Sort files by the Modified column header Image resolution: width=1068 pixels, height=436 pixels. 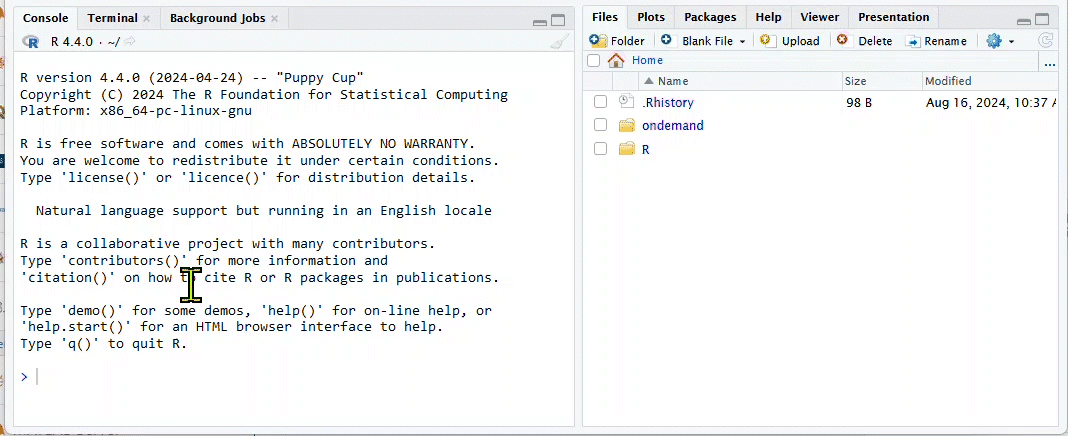coord(990,80)
